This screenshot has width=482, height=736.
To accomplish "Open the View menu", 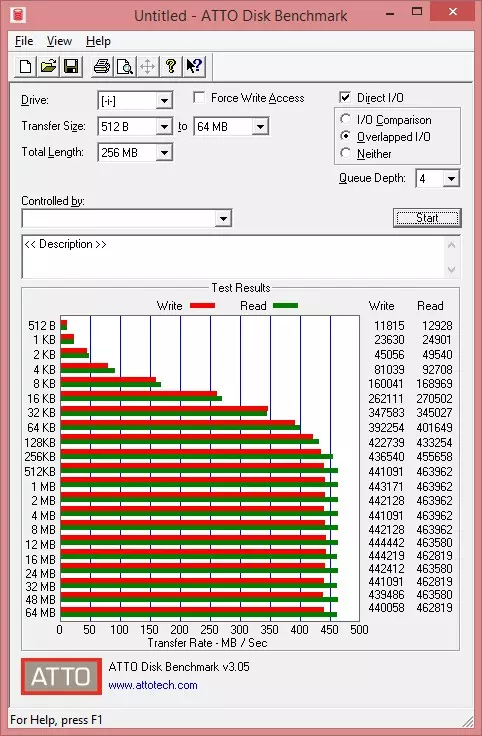I will click(x=59, y=41).
